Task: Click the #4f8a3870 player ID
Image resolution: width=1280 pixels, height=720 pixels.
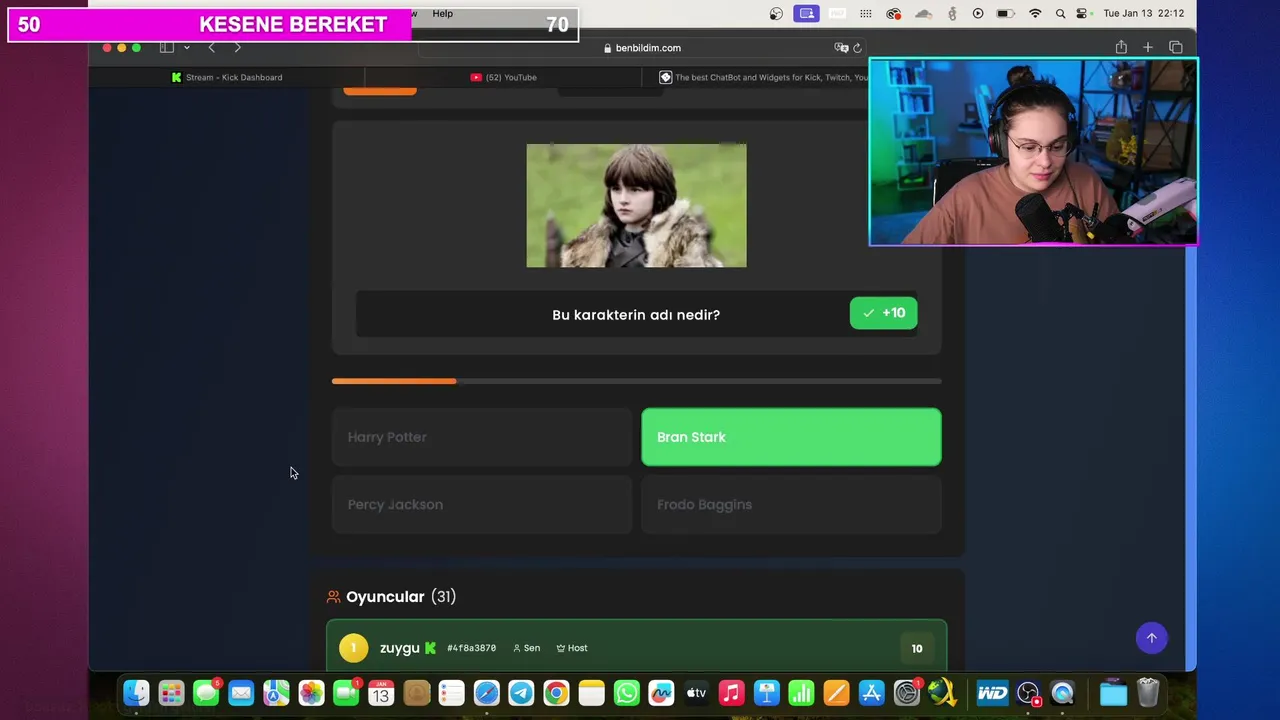Action: pos(471,648)
